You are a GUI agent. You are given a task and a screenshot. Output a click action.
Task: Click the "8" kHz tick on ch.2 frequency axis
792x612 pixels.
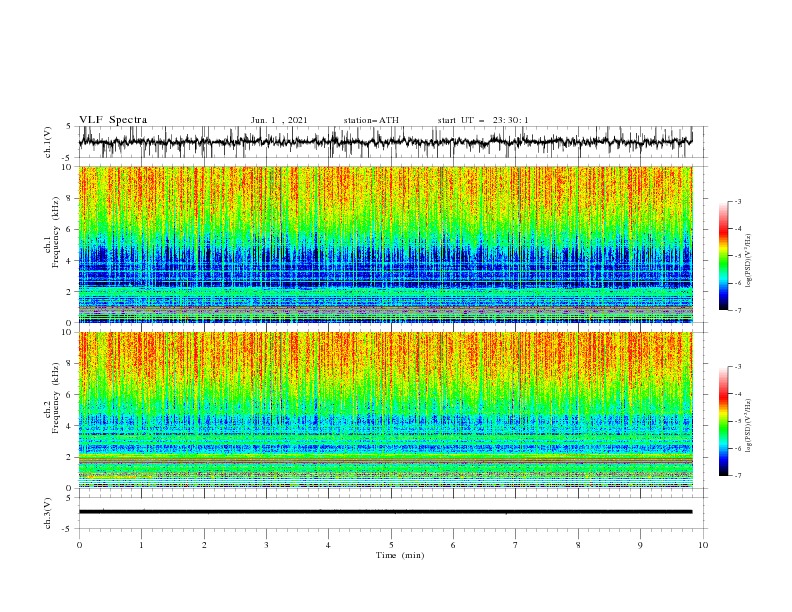point(70,364)
